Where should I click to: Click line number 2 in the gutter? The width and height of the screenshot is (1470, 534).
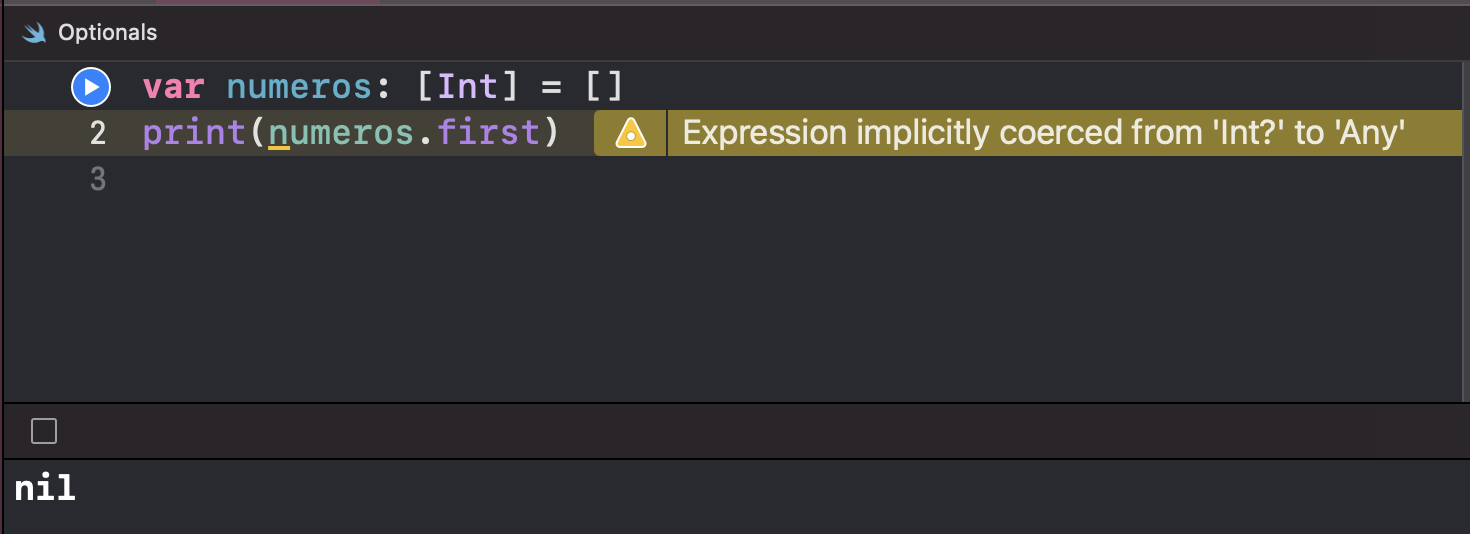pos(97,133)
